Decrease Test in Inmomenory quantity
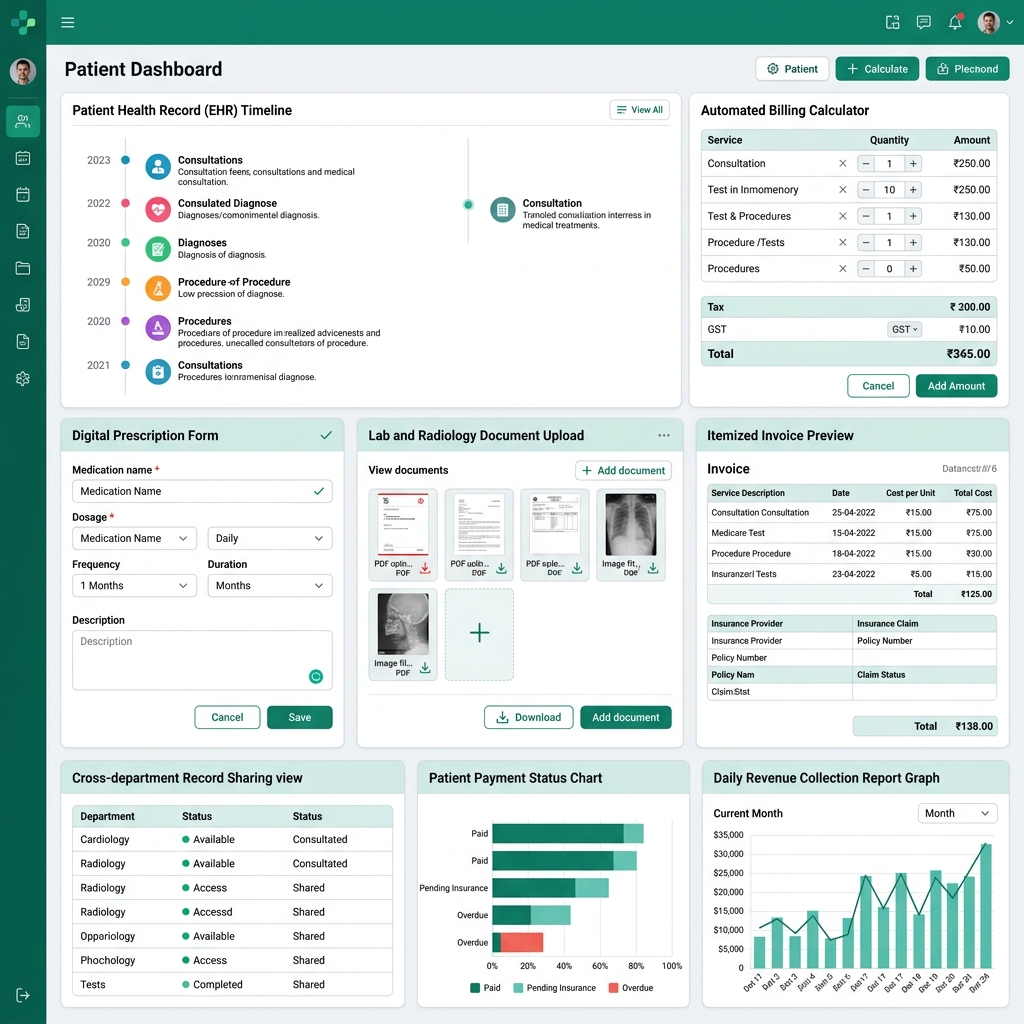This screenshot has height=1024, width=1024. (866, 189)
